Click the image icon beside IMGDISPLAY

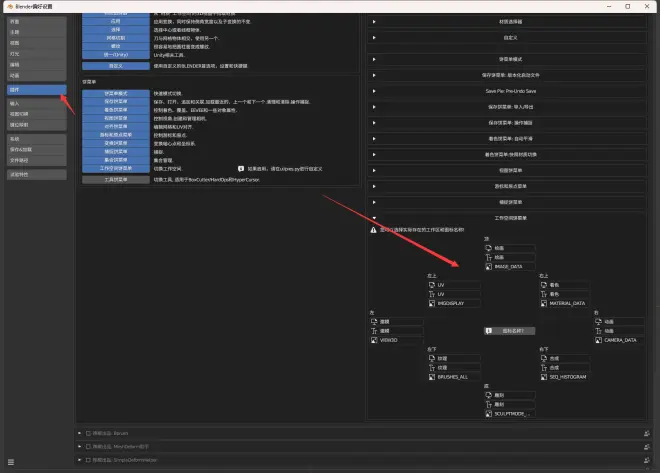click(x=432, y=303)
